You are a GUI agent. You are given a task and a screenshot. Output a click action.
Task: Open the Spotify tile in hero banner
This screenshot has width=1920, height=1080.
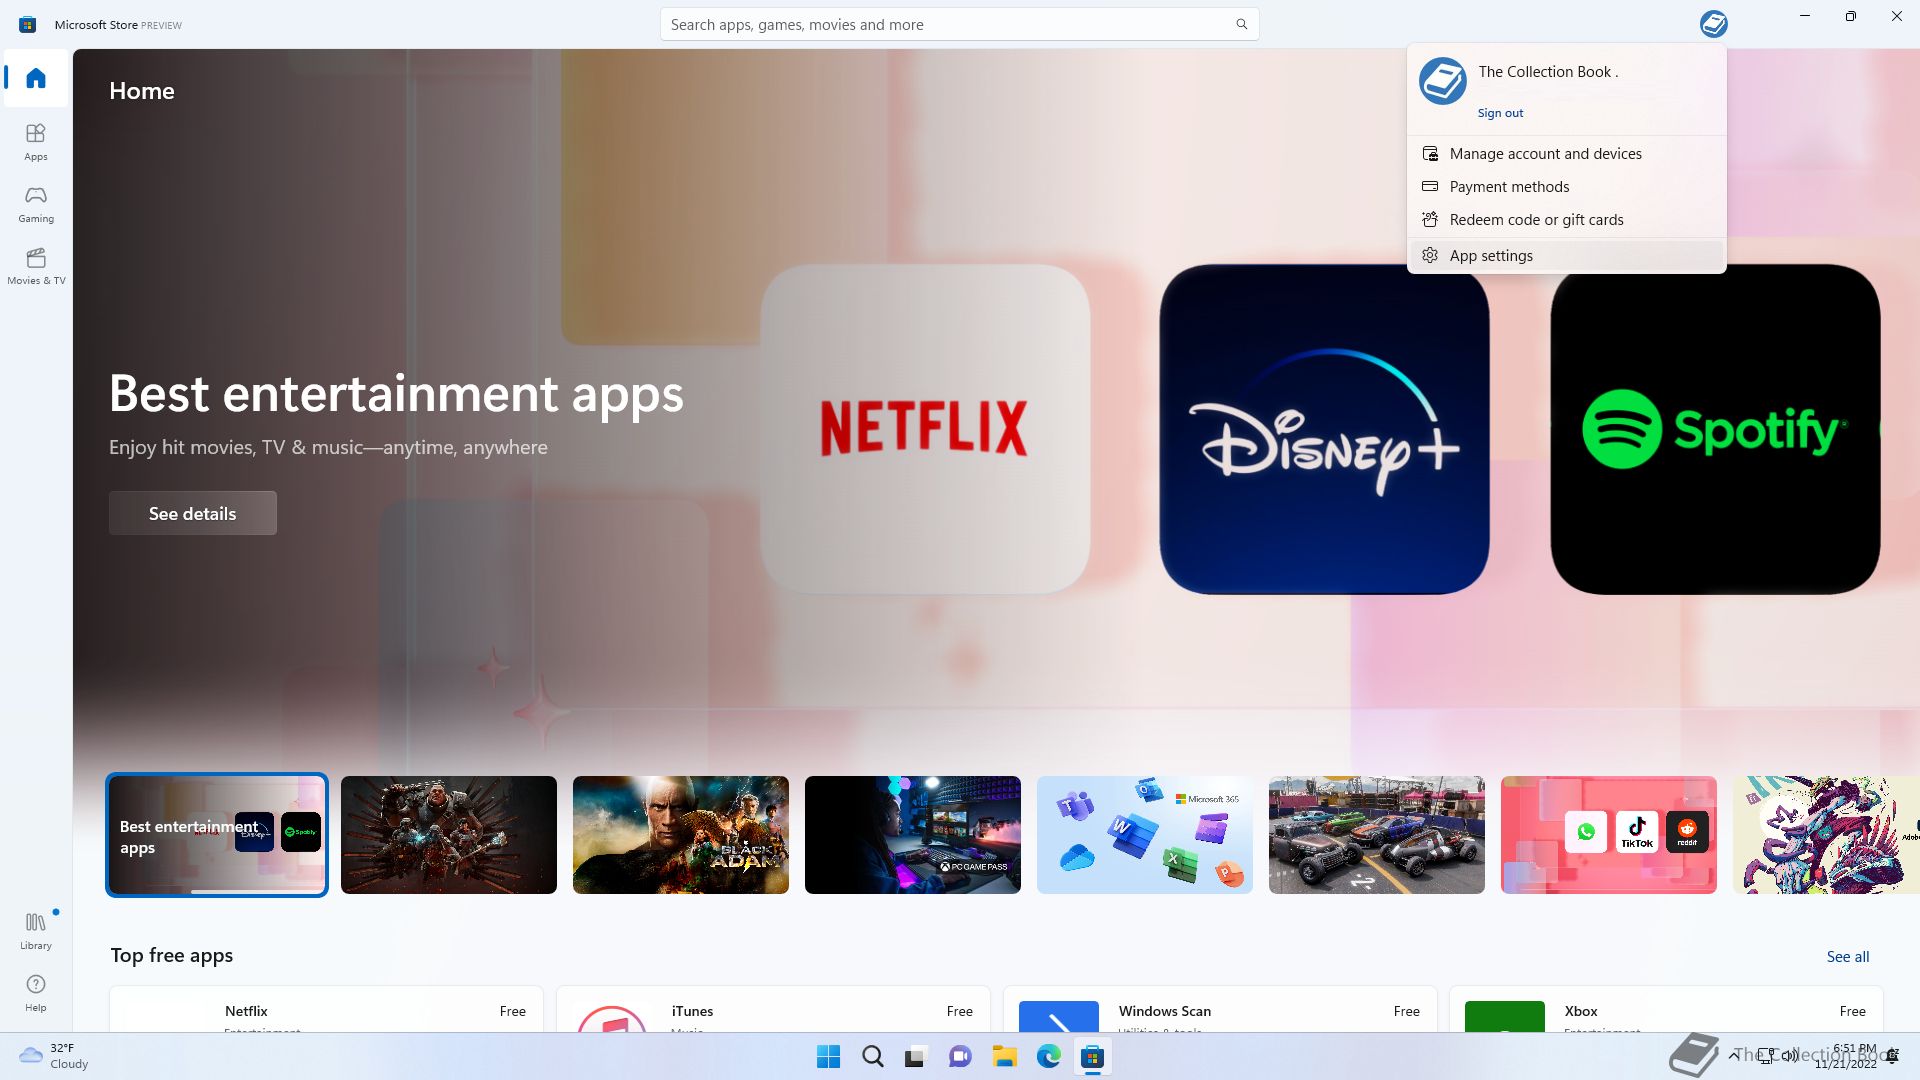[x=1715, y=429]
